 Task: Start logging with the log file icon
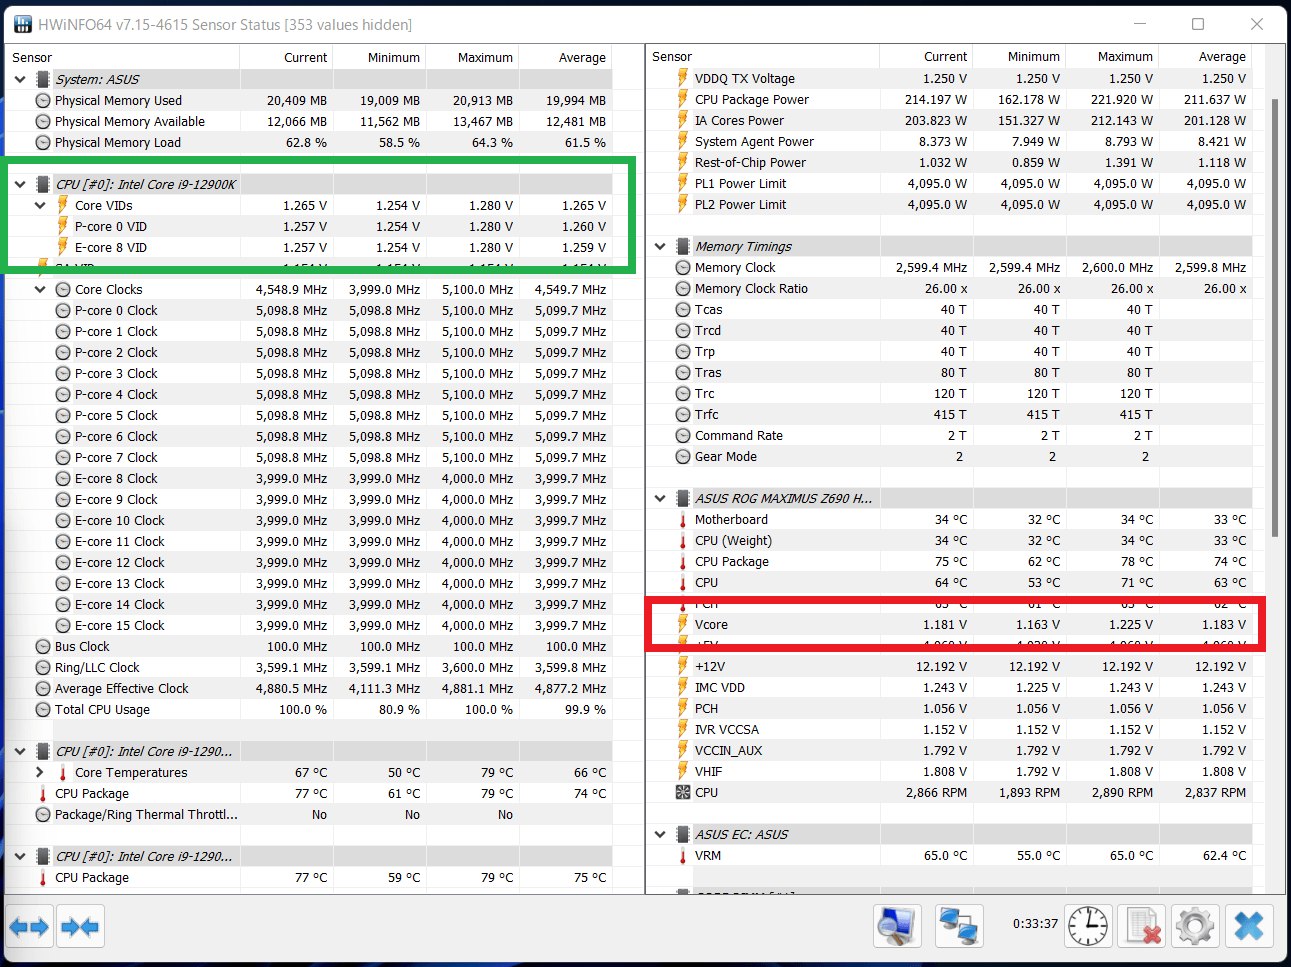tap(1141, 926)
